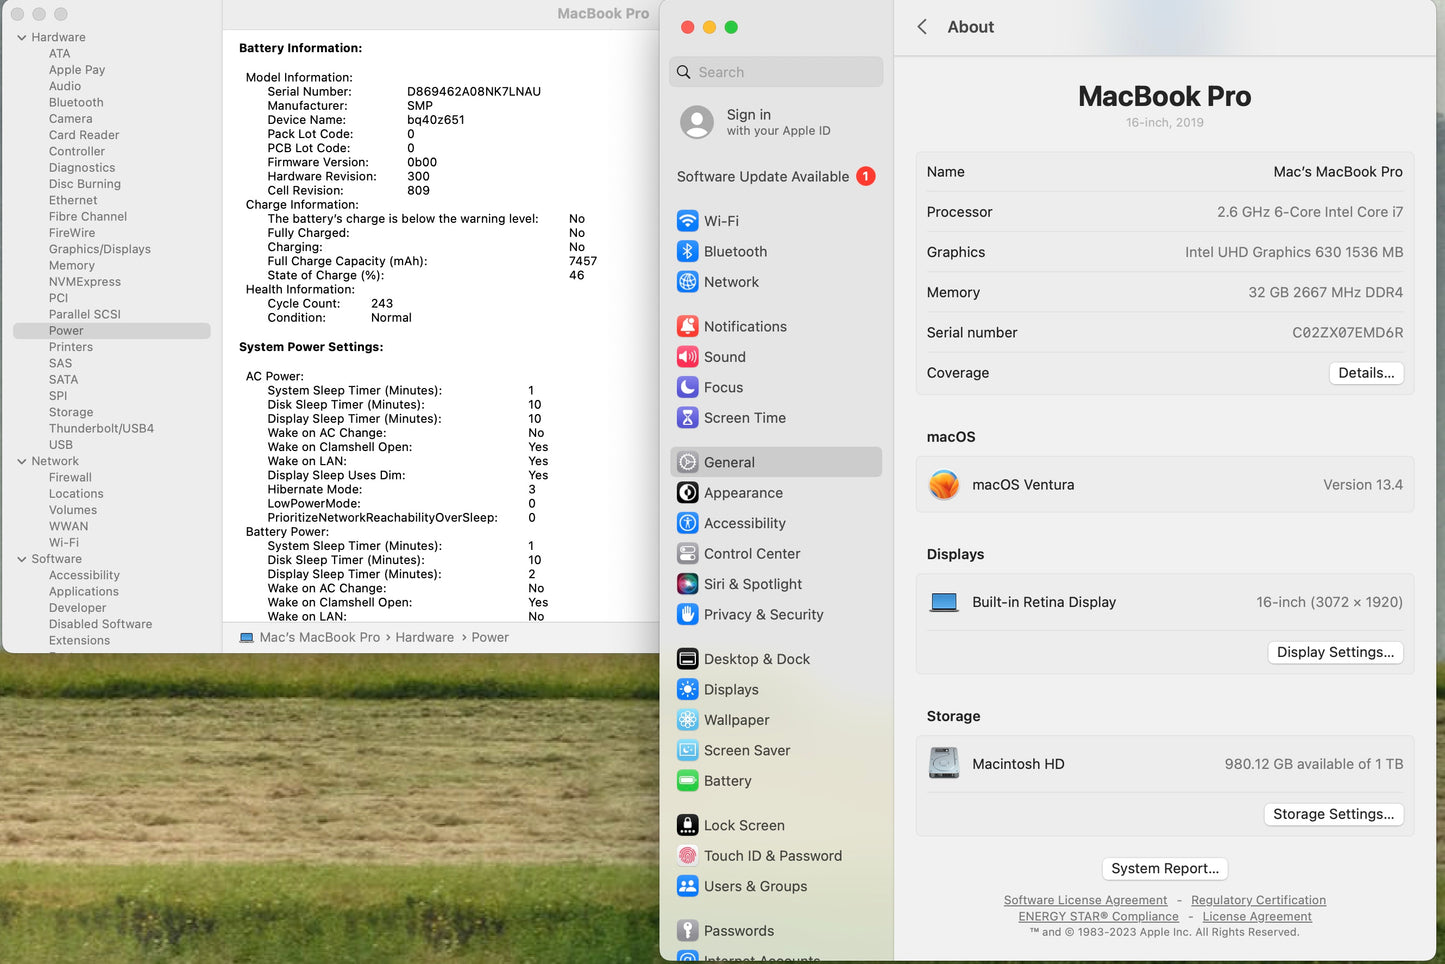The height and width of the screenshot is (964, 1445).
Task: Open Touch ID & Password settings
Action: pos(772,856)
